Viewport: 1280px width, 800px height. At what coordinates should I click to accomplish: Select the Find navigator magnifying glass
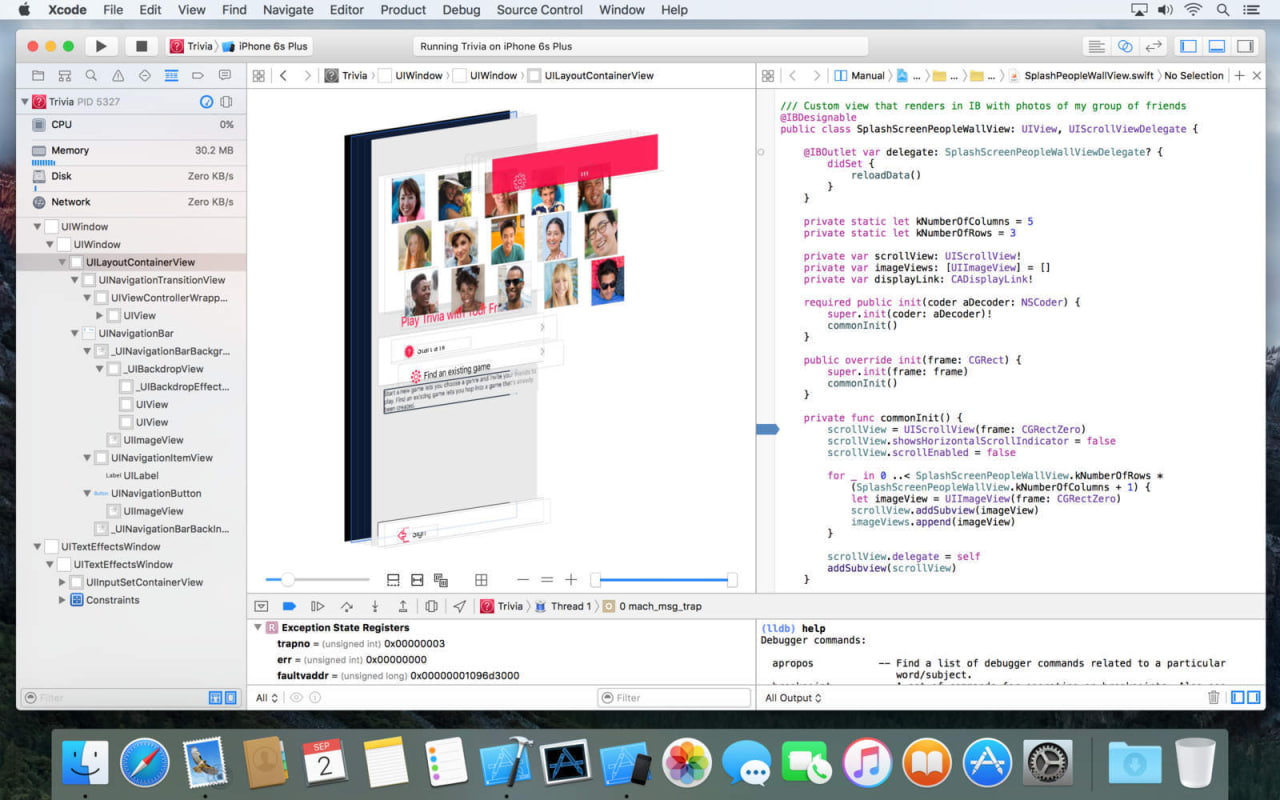pos(90,75)
